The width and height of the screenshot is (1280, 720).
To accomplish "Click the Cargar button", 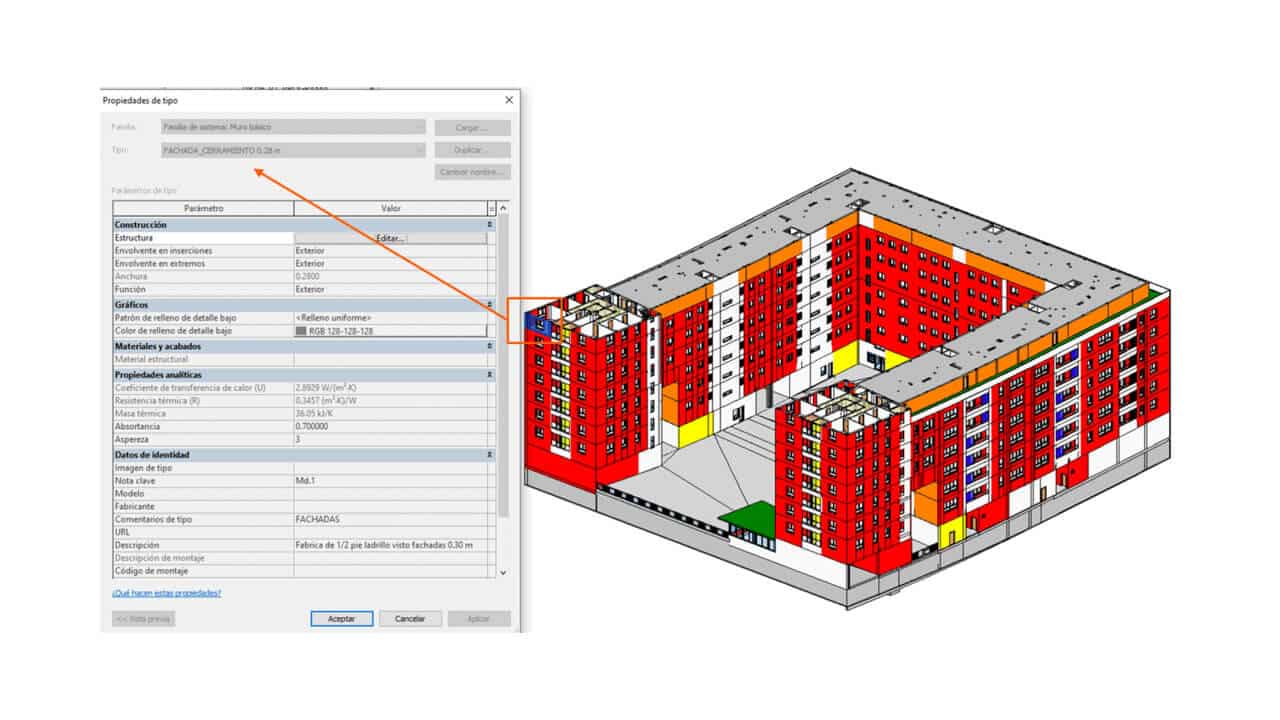I will click(x=472, y=128).
